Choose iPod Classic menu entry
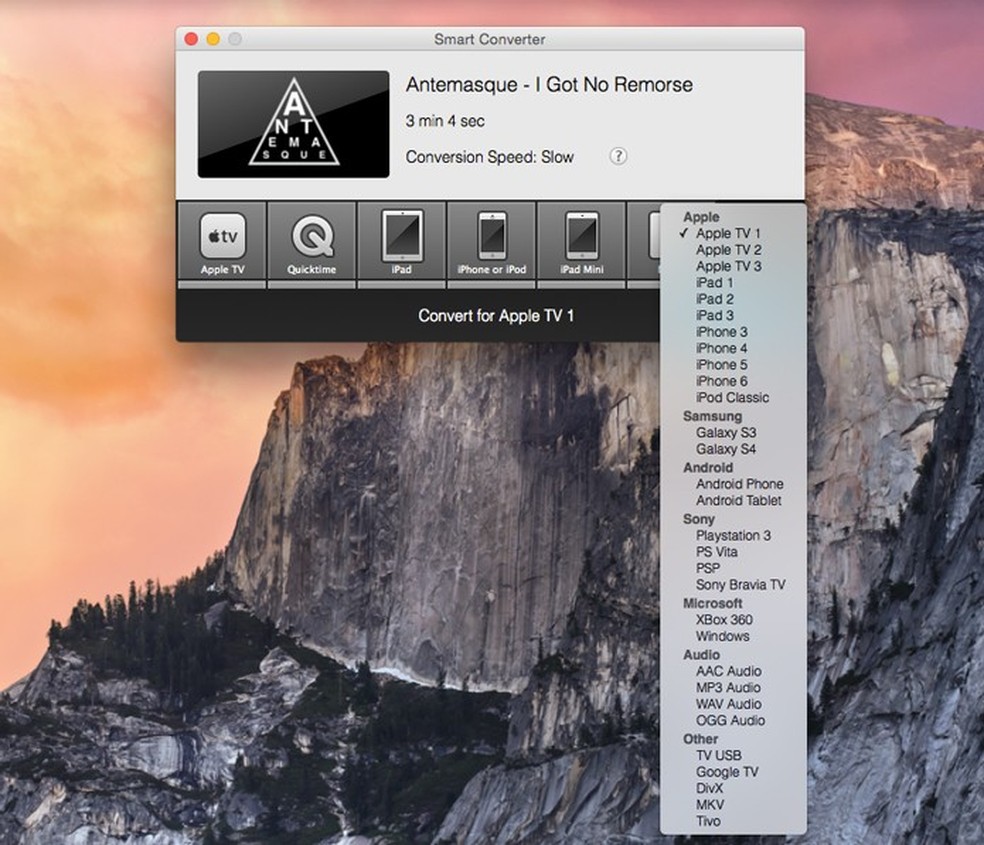Viewport: 984px width, 845px height. pos(733,397)
